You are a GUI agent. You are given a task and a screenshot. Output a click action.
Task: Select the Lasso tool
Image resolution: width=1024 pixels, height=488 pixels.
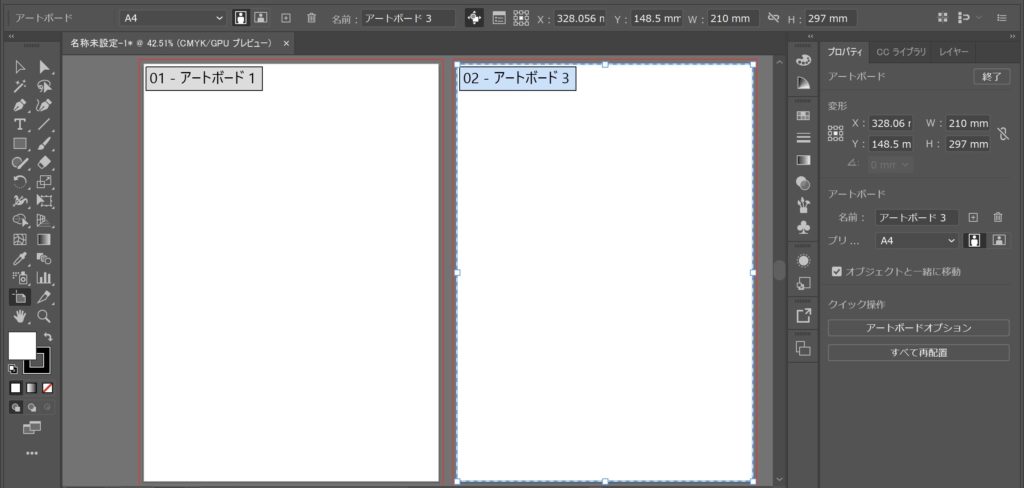coord(44,86)
